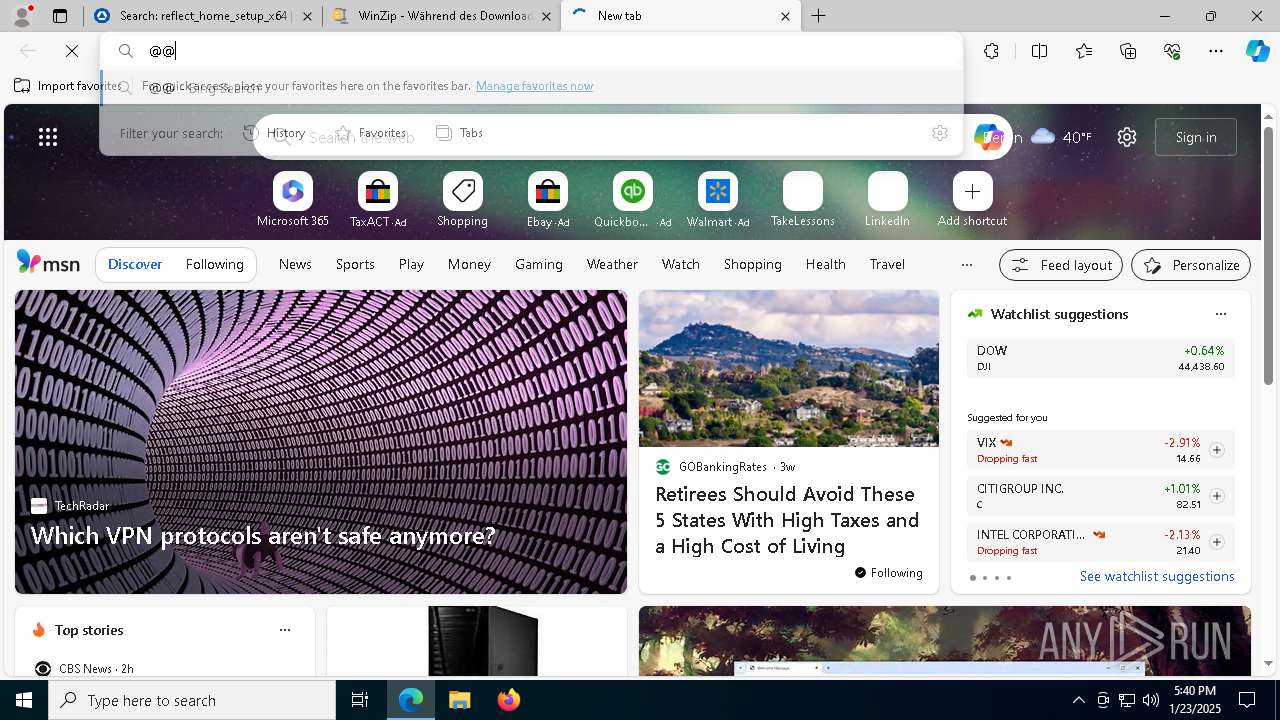Add Citigroup Inc. to watchlist
The width and height of the screenshot is (1280, 720).
click(x=1216, y=496)
